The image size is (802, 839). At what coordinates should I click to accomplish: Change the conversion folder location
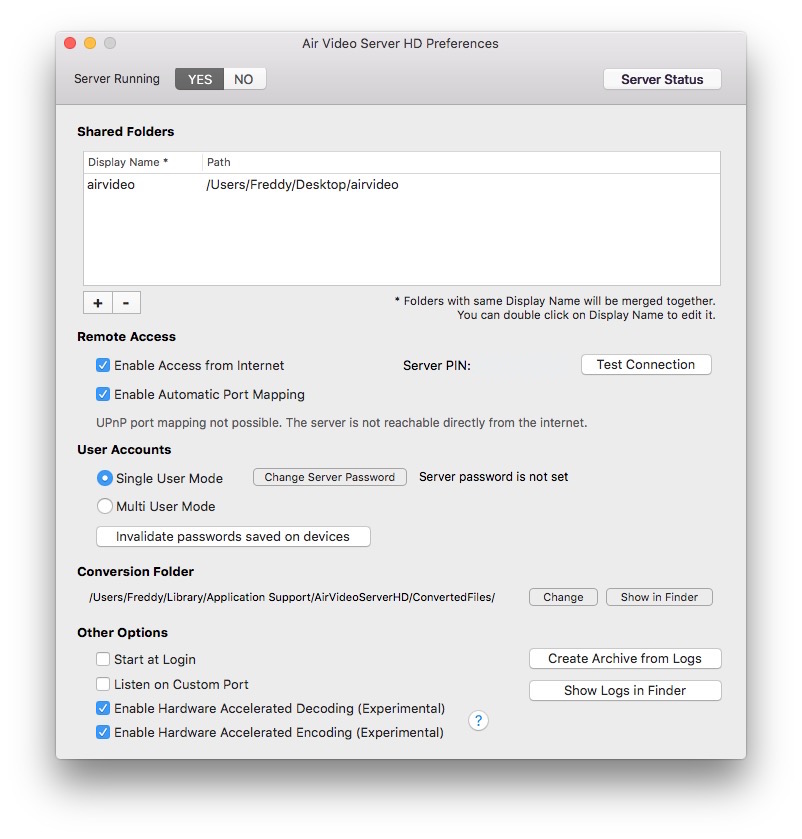click(563, 597)
